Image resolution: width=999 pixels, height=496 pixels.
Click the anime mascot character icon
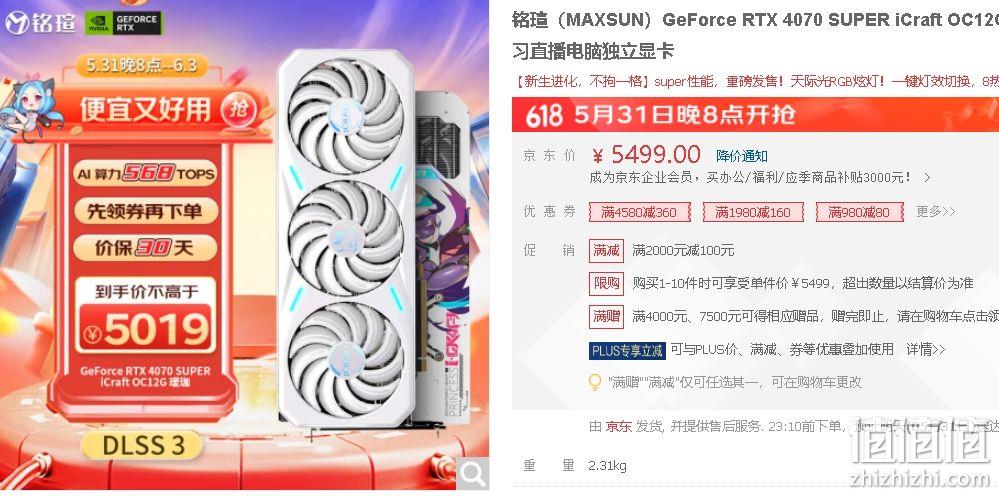pos(31,110)
